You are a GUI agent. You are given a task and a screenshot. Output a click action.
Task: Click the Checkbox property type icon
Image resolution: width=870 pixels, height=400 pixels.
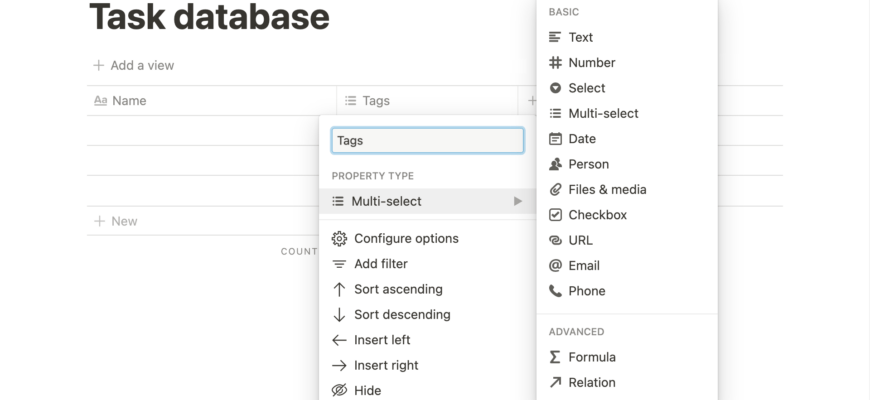point(555,215)
